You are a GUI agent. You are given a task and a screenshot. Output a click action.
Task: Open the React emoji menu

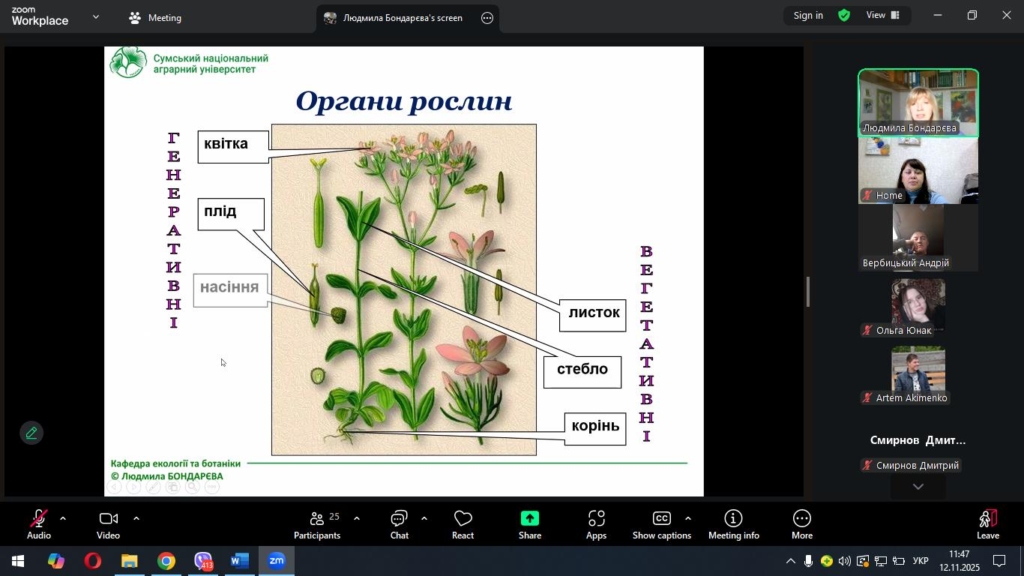463,524
